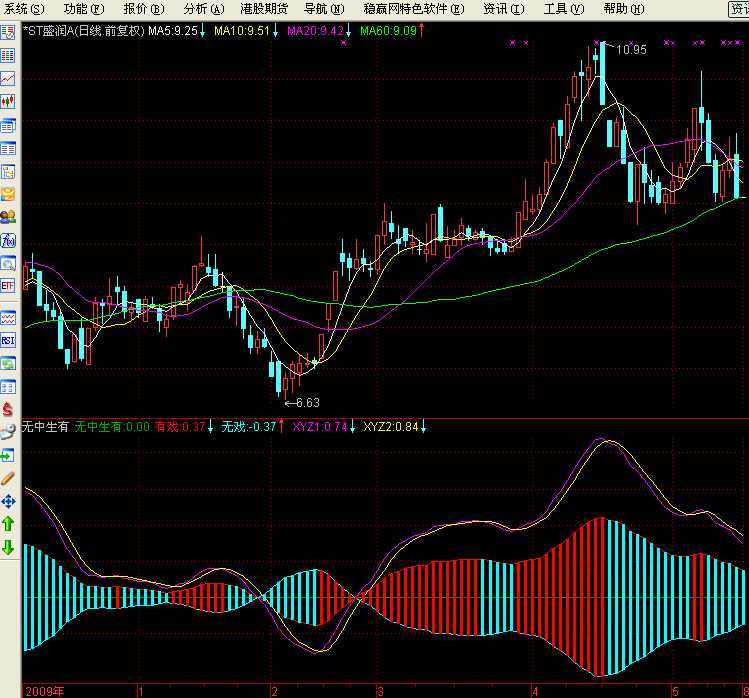Screen dimensions: 749x698
Task: Click the 2009年 label on time axis
Action: (45, 691)
